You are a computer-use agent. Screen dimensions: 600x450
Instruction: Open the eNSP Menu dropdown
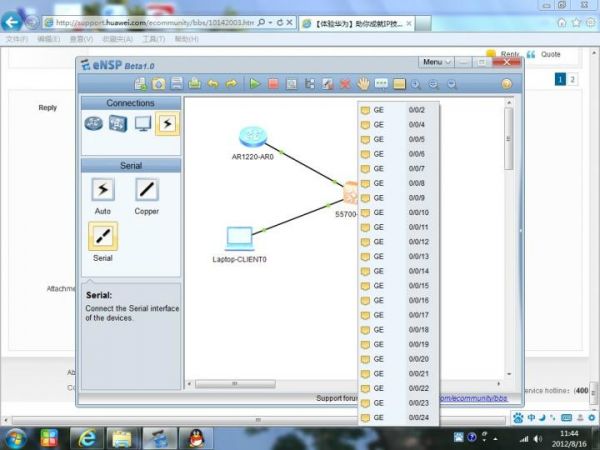click(x=437, y=62)
